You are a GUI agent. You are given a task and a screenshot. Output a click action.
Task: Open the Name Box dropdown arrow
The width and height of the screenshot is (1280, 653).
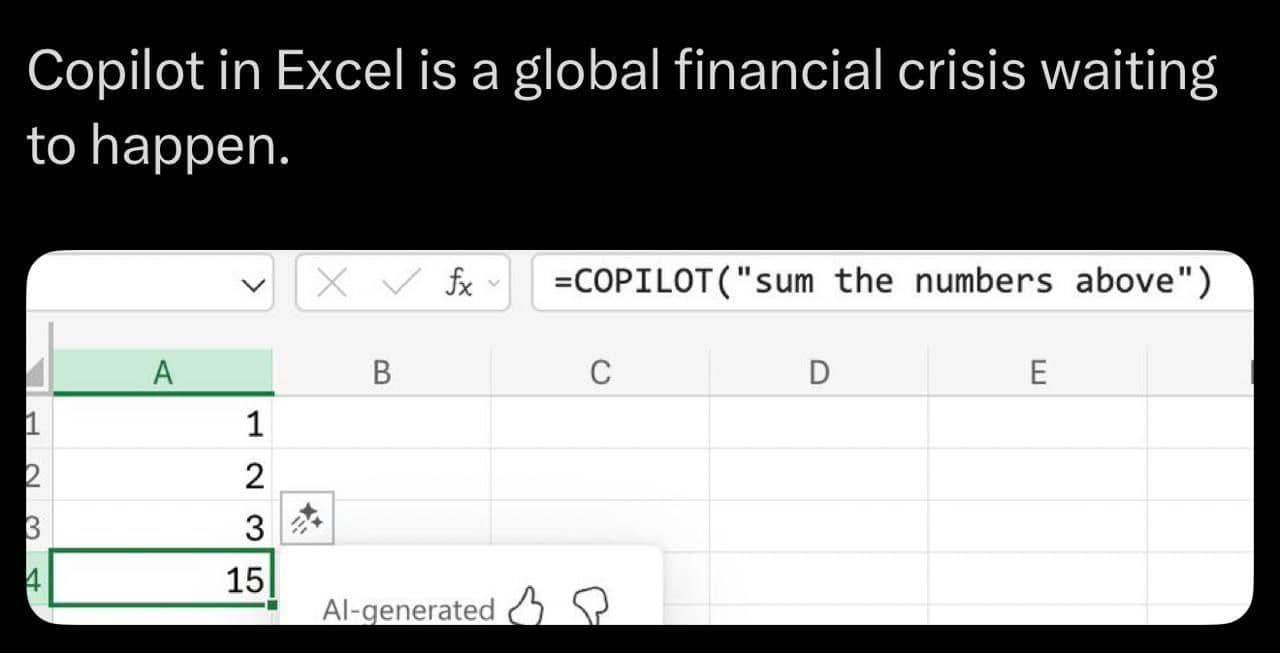(256, 283)
